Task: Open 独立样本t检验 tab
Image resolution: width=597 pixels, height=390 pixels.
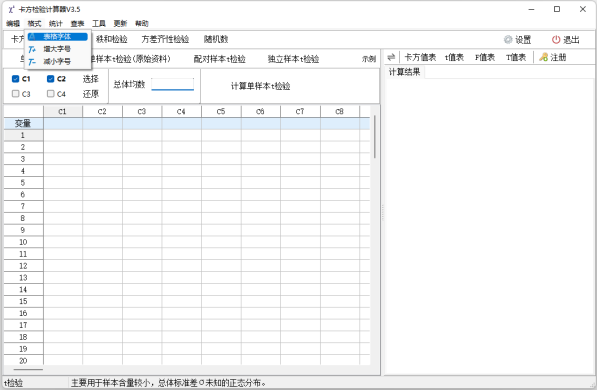Action: coord(294,59)
